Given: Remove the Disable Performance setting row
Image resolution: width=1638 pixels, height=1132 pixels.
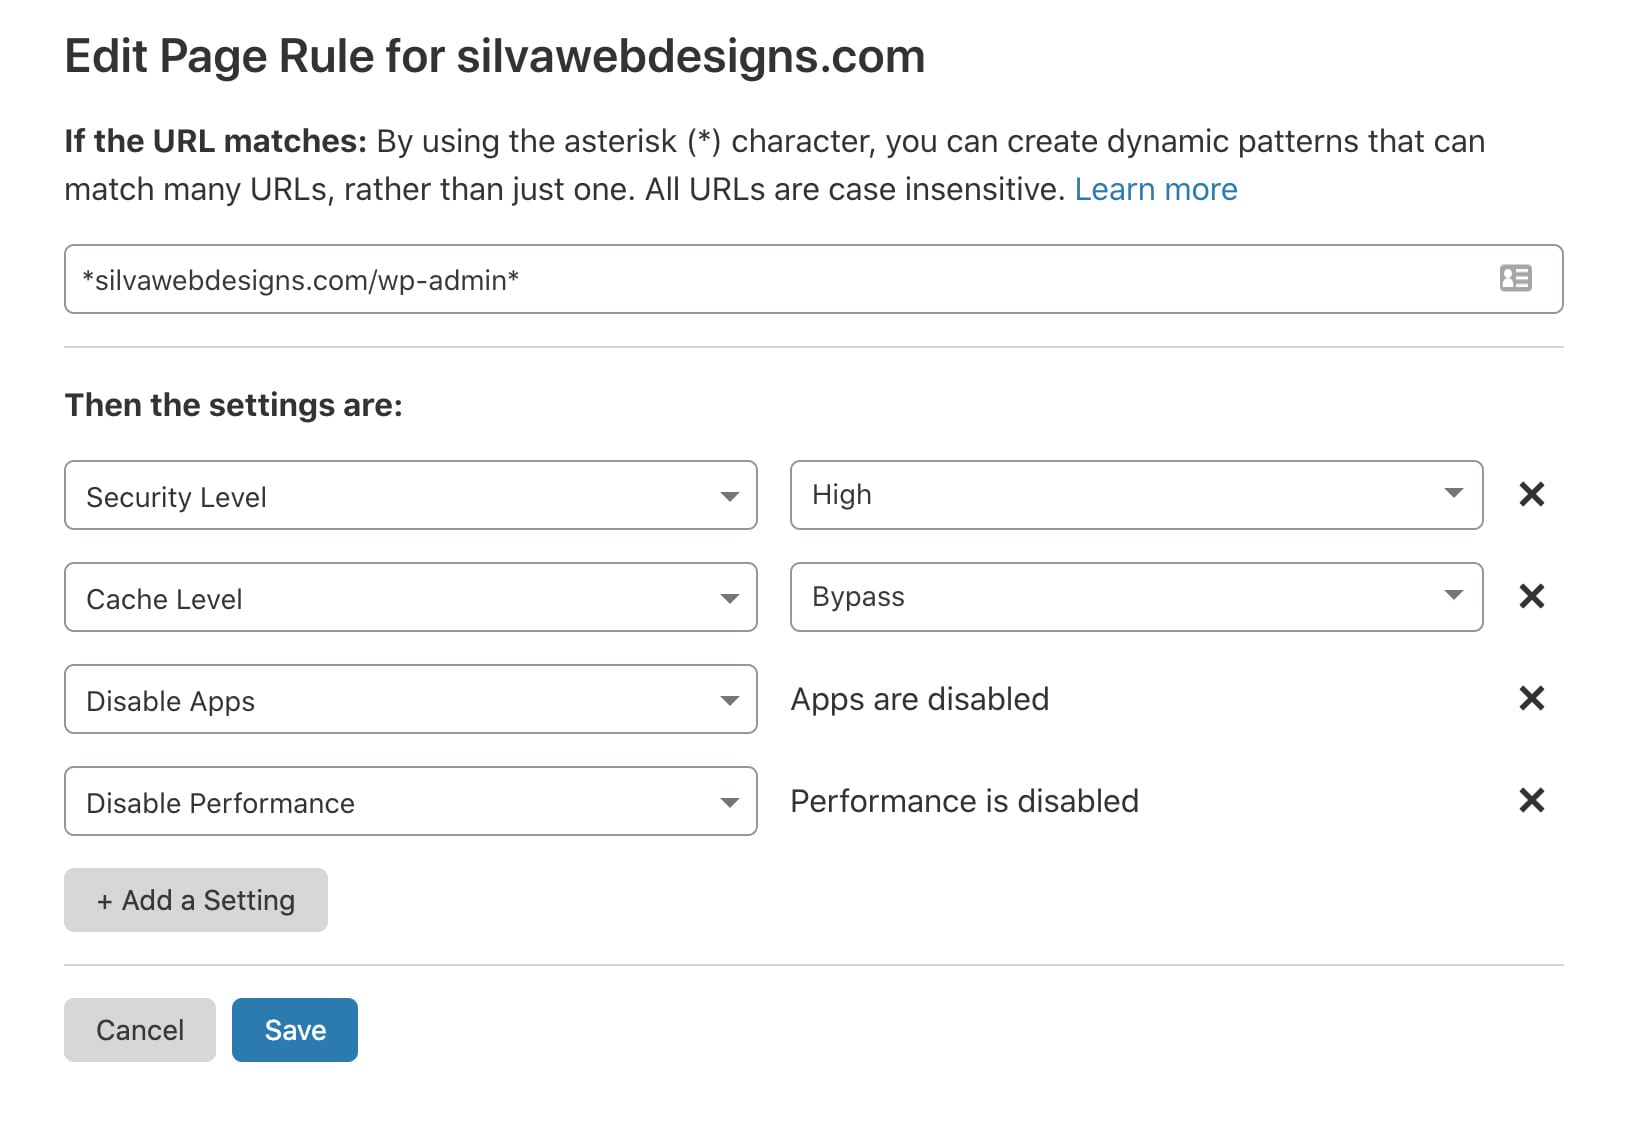Looking at the screenshot, I should pos(1531,800).
